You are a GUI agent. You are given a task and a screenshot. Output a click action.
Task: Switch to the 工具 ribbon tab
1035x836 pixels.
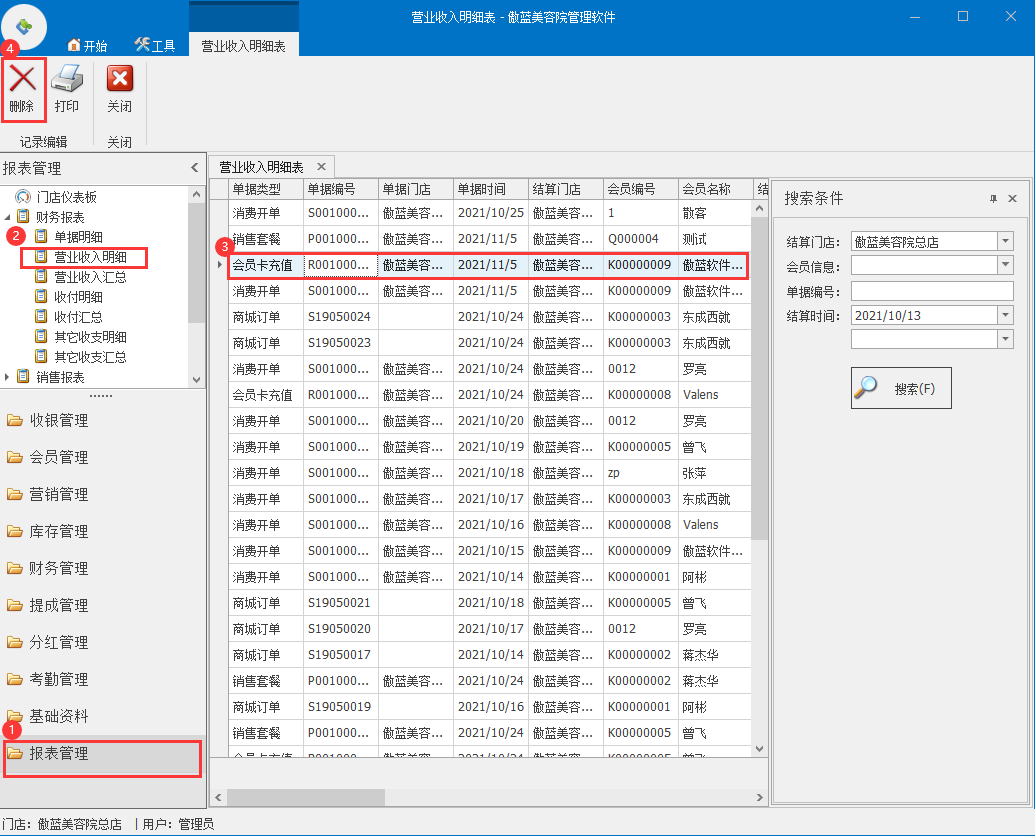coord(155,46)
